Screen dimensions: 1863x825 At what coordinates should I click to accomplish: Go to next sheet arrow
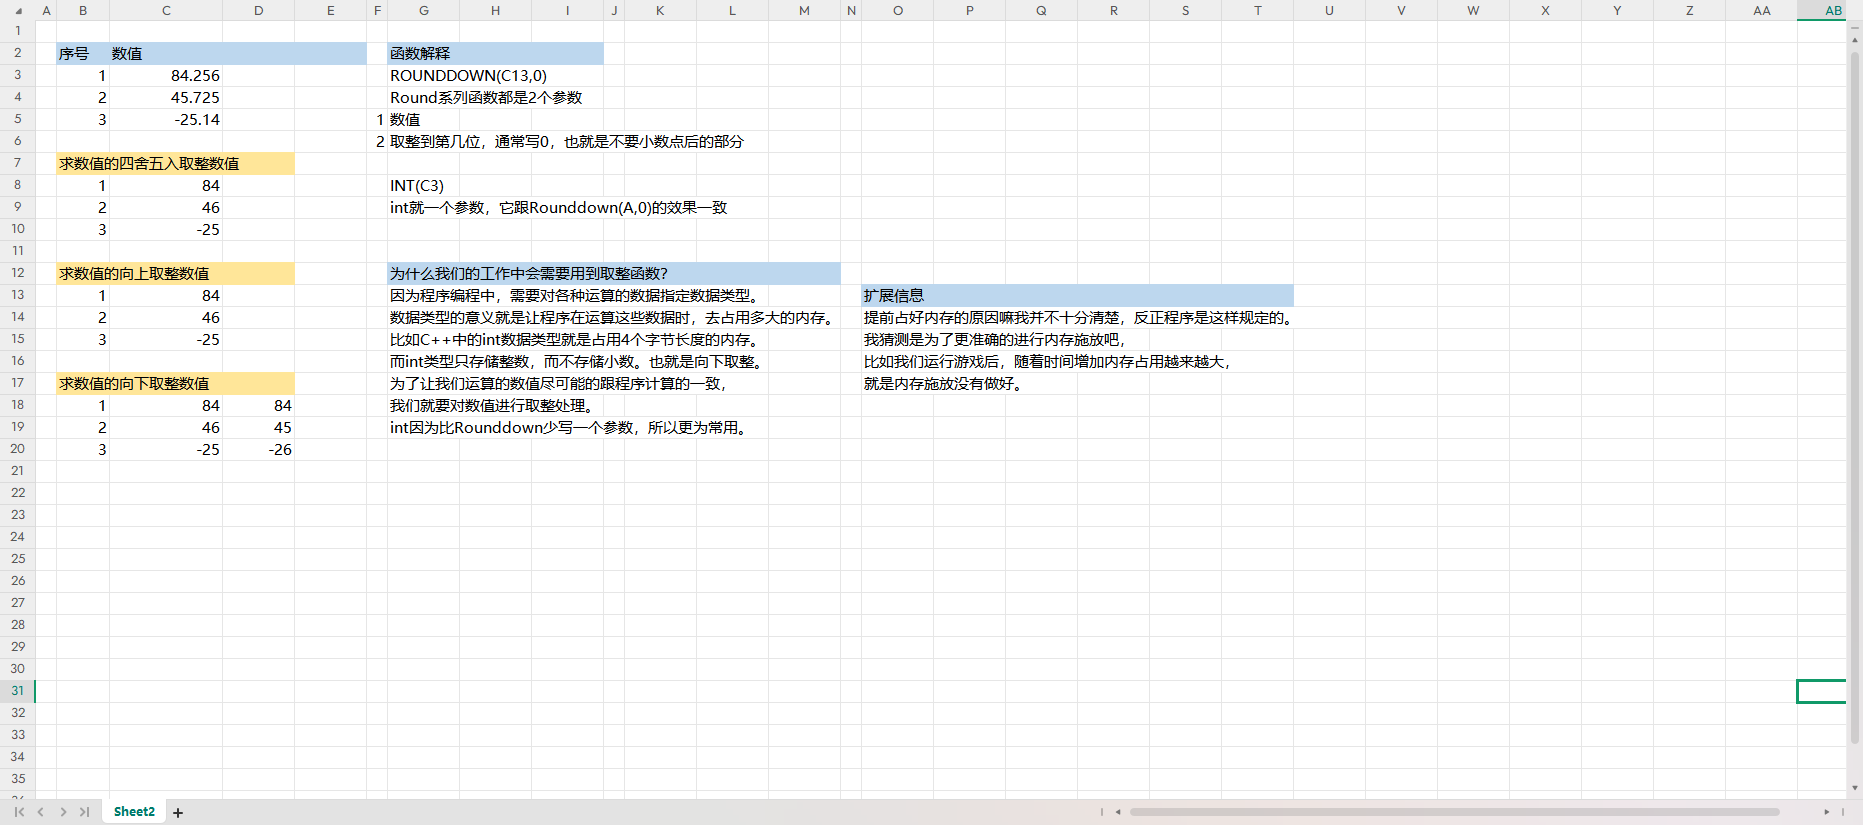point(63,812)
